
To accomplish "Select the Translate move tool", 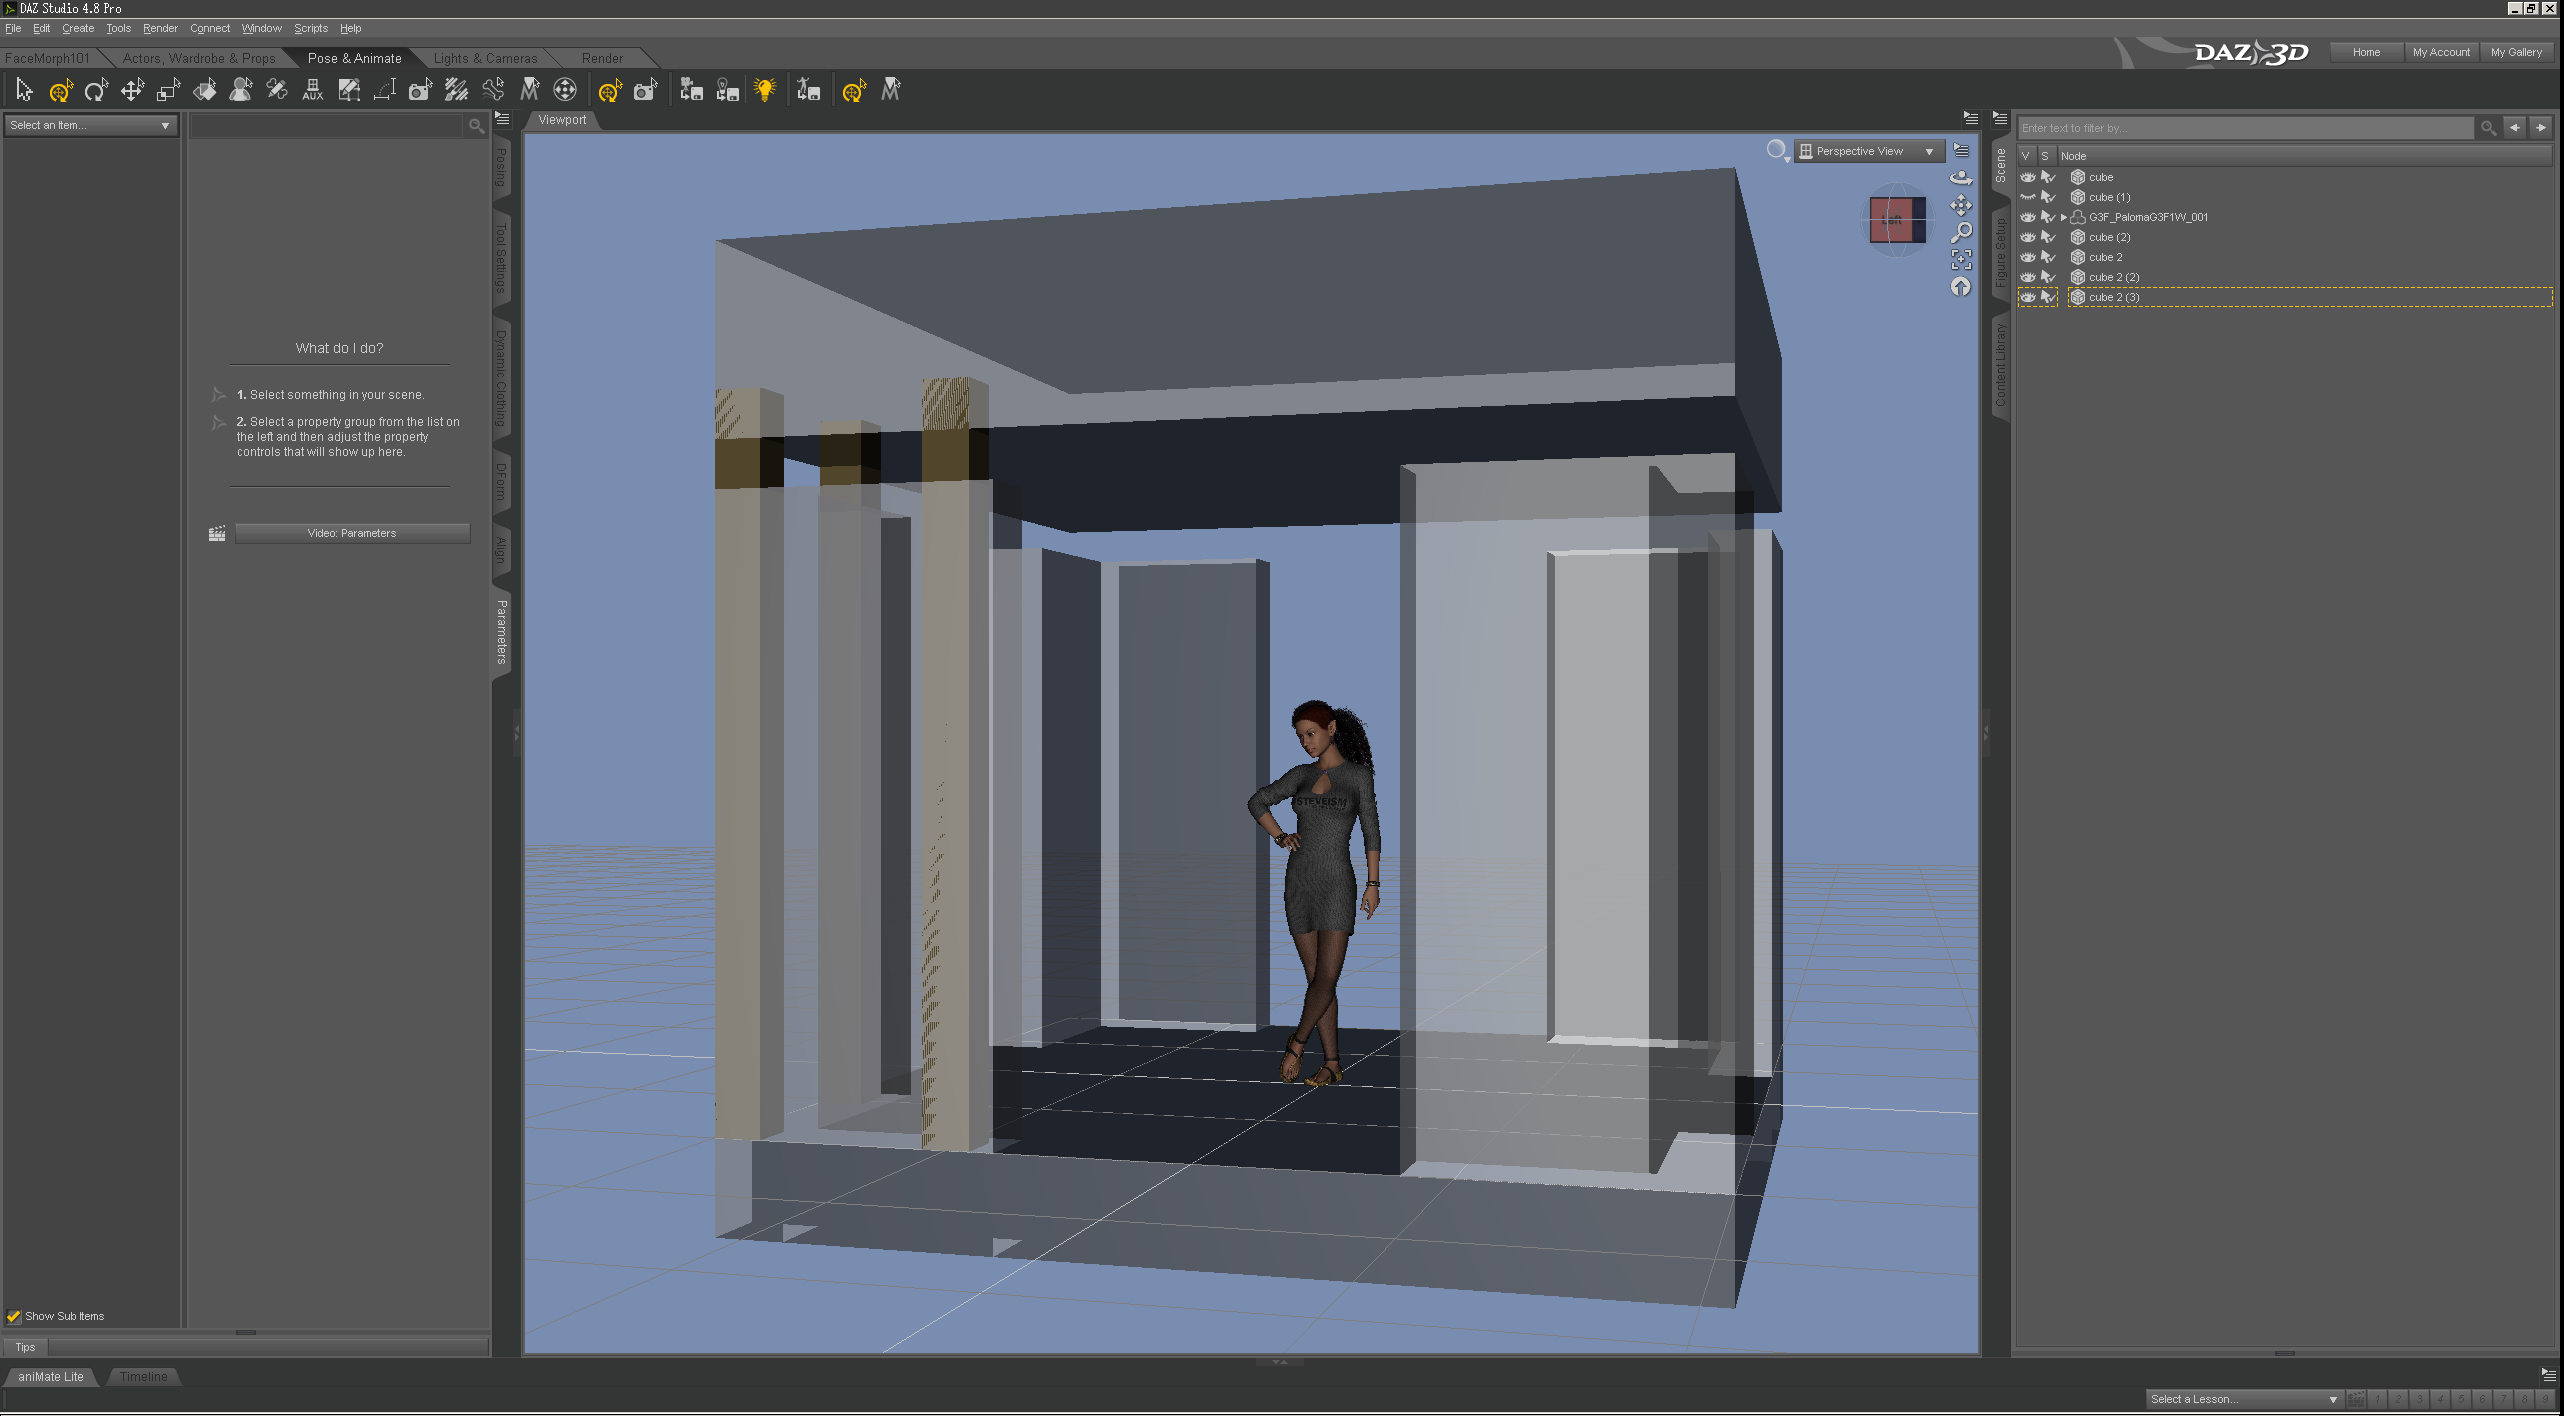I will [x=132, y=91].
